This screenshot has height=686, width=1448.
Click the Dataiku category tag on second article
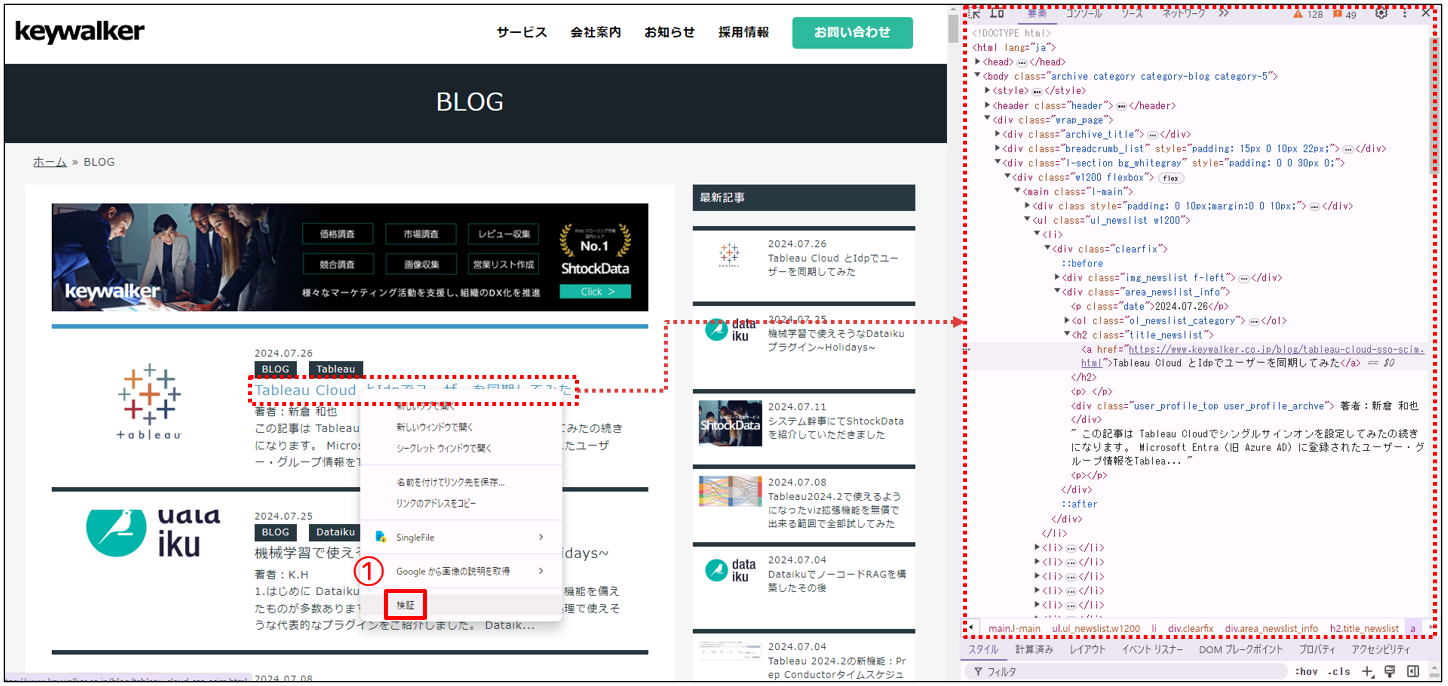click(x=336, y=533)
